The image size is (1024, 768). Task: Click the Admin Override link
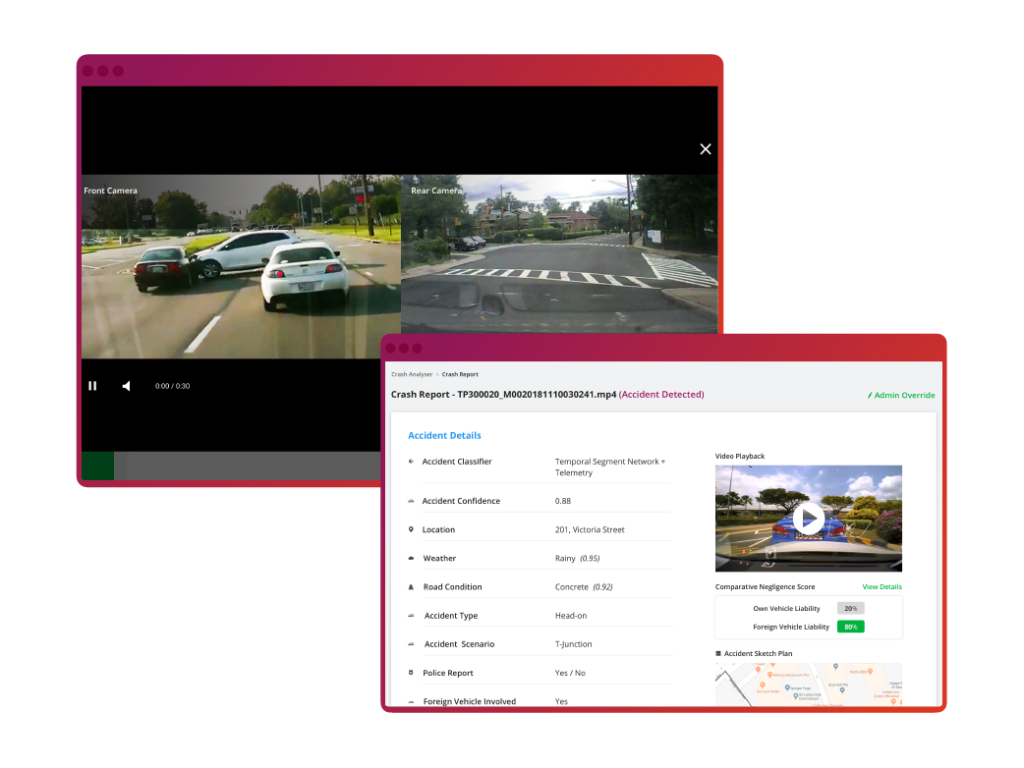tap(900, 395)
